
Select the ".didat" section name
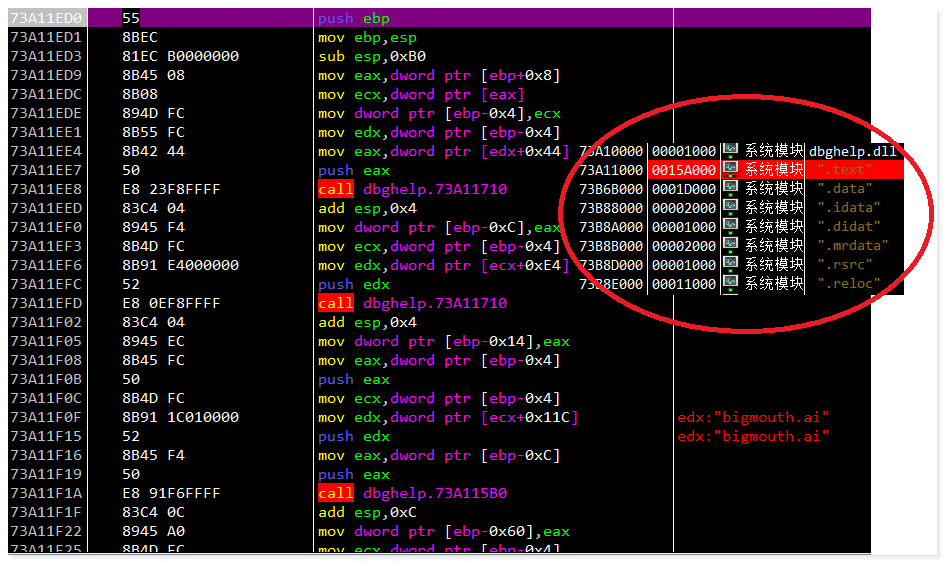849,227
